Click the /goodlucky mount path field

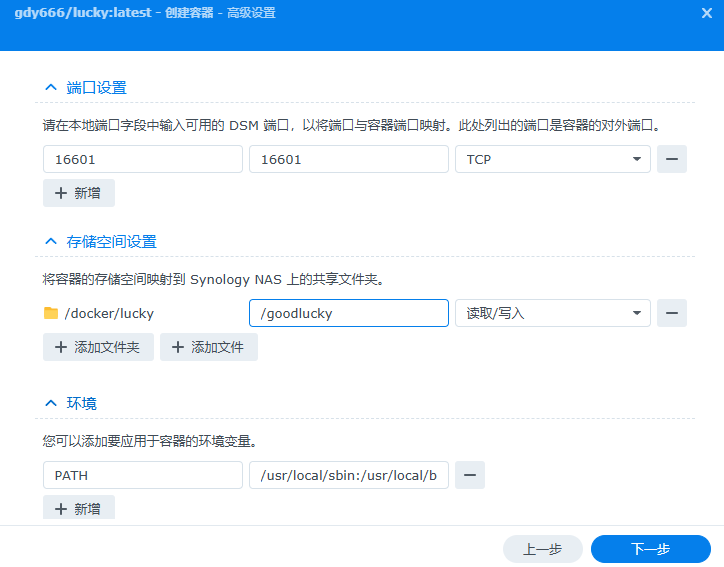(x=348, y=313)
